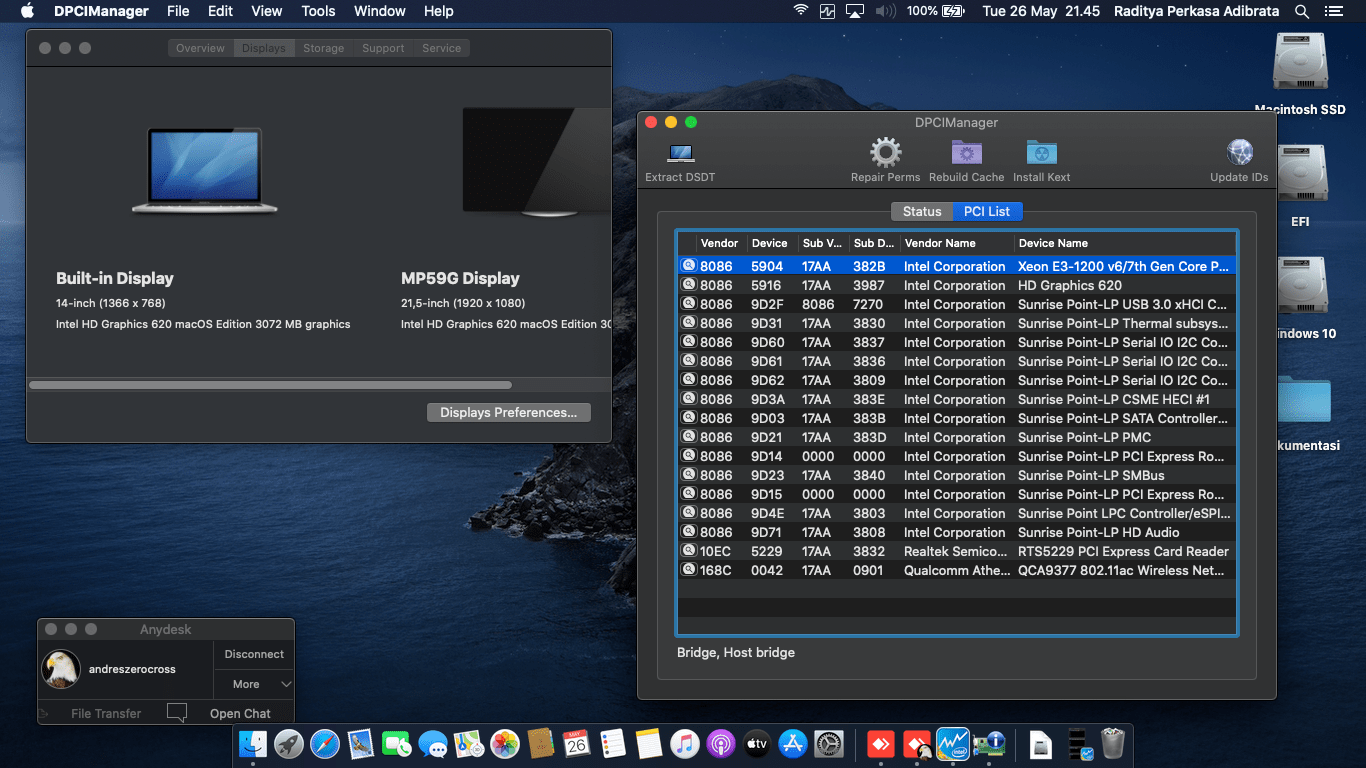This screenshot has height=768, width=1366.
Task: Open Podcasts from the Dock
Action: pyautogui.click(x=721, y=744)
